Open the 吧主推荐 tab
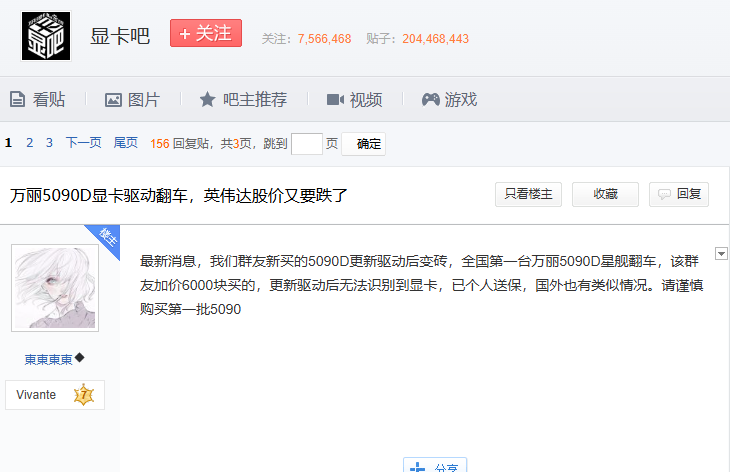730x472 pixels. point(243,100)
